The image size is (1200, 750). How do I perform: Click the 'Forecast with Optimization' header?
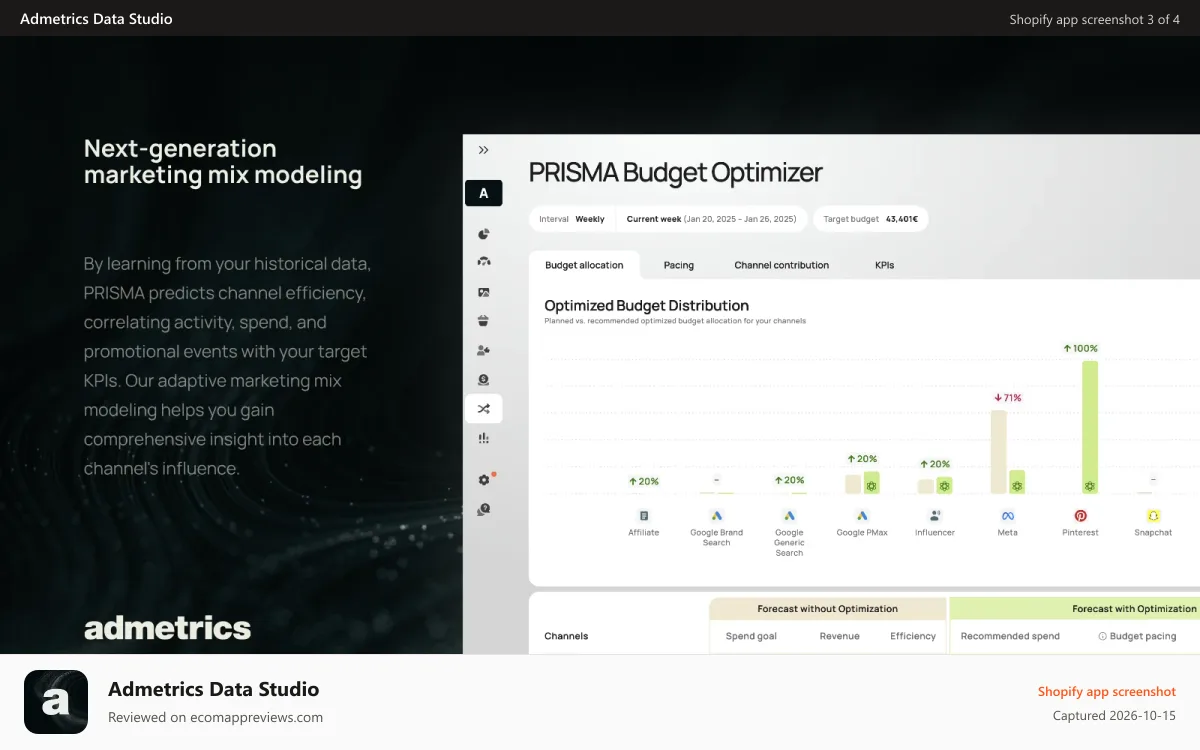1134,608
